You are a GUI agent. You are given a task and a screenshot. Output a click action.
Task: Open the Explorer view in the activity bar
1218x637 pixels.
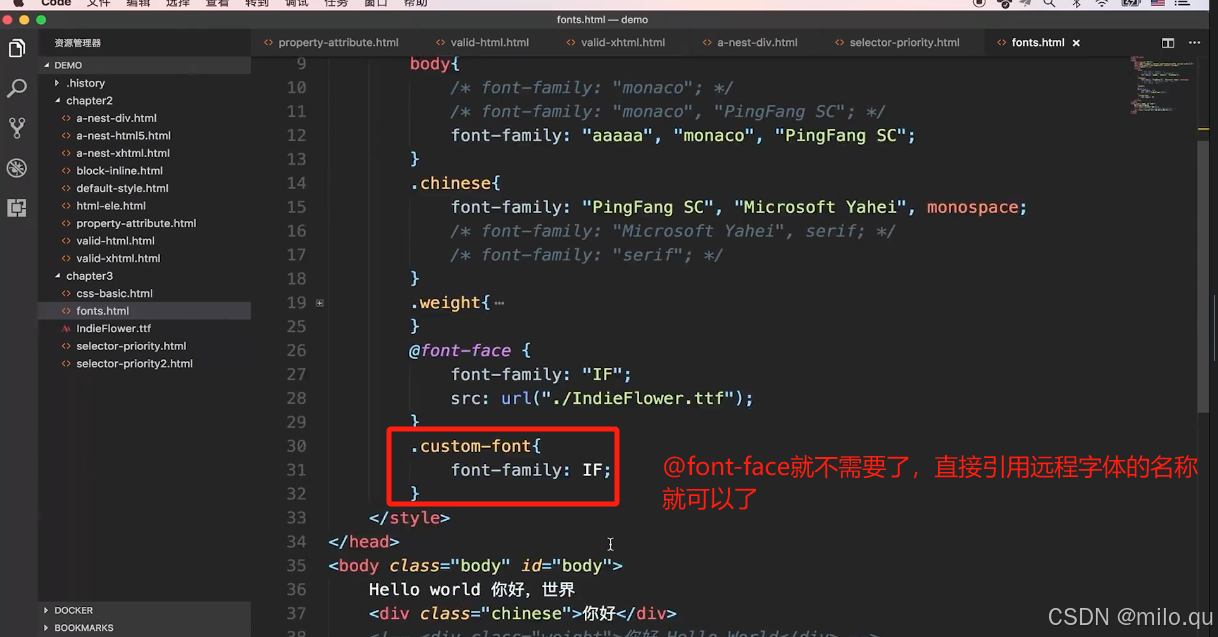(17, 48)
